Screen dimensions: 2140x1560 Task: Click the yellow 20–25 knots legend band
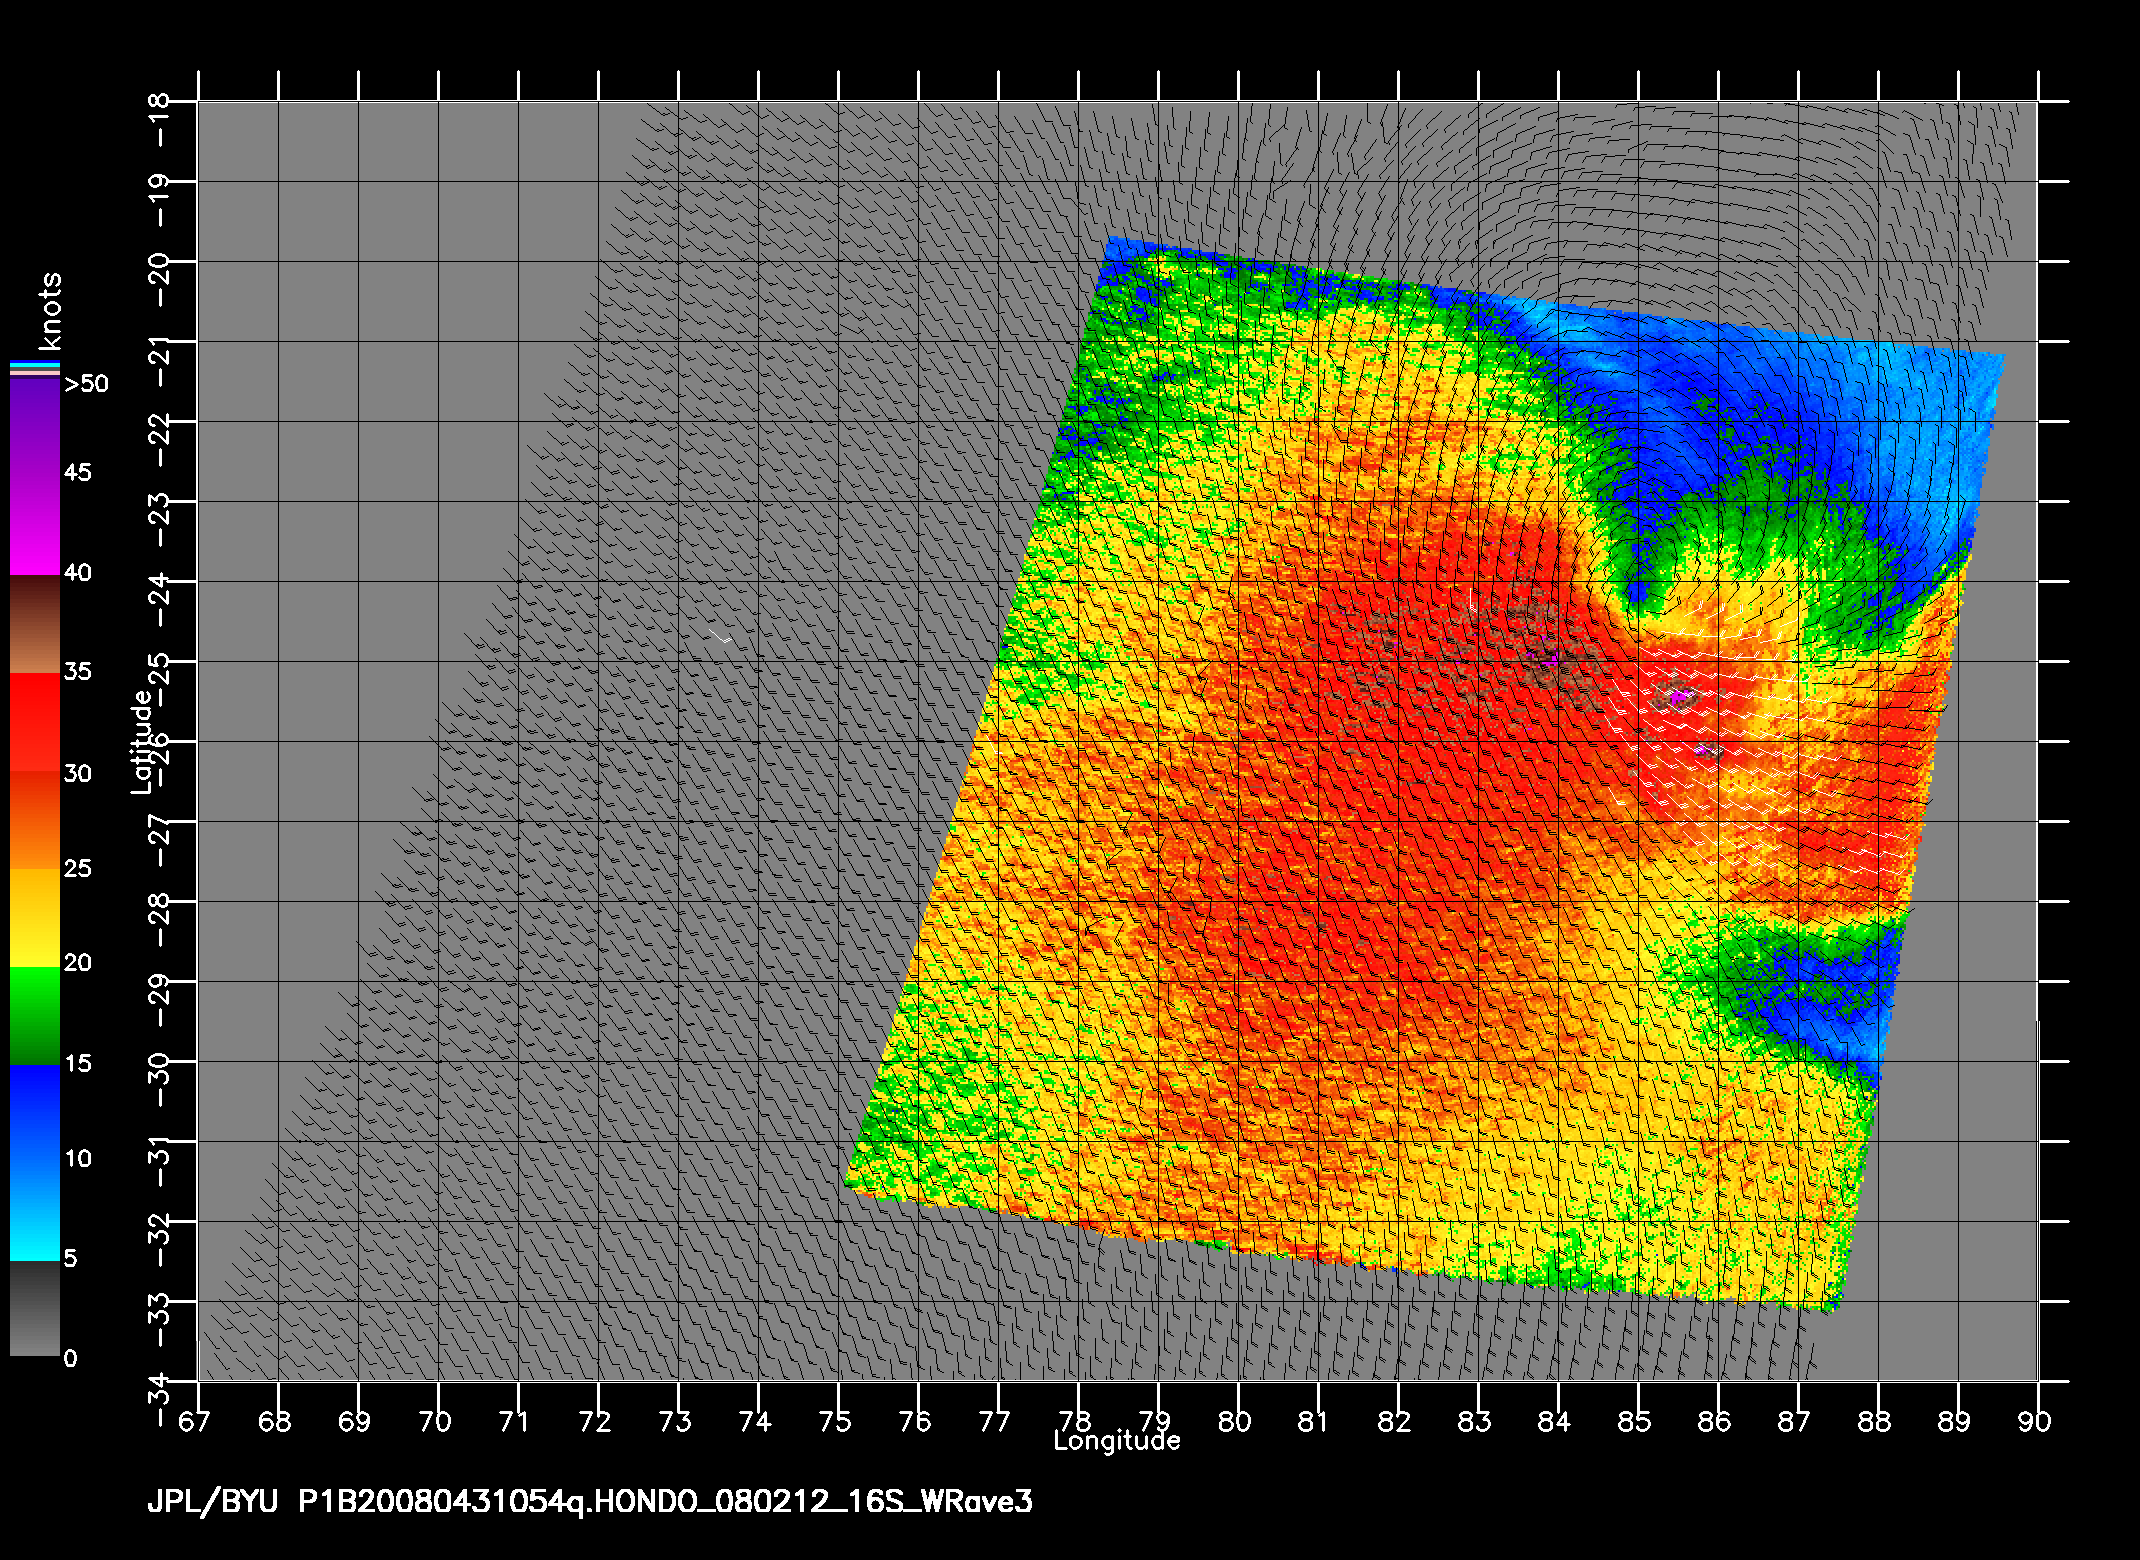coord(34,917)
